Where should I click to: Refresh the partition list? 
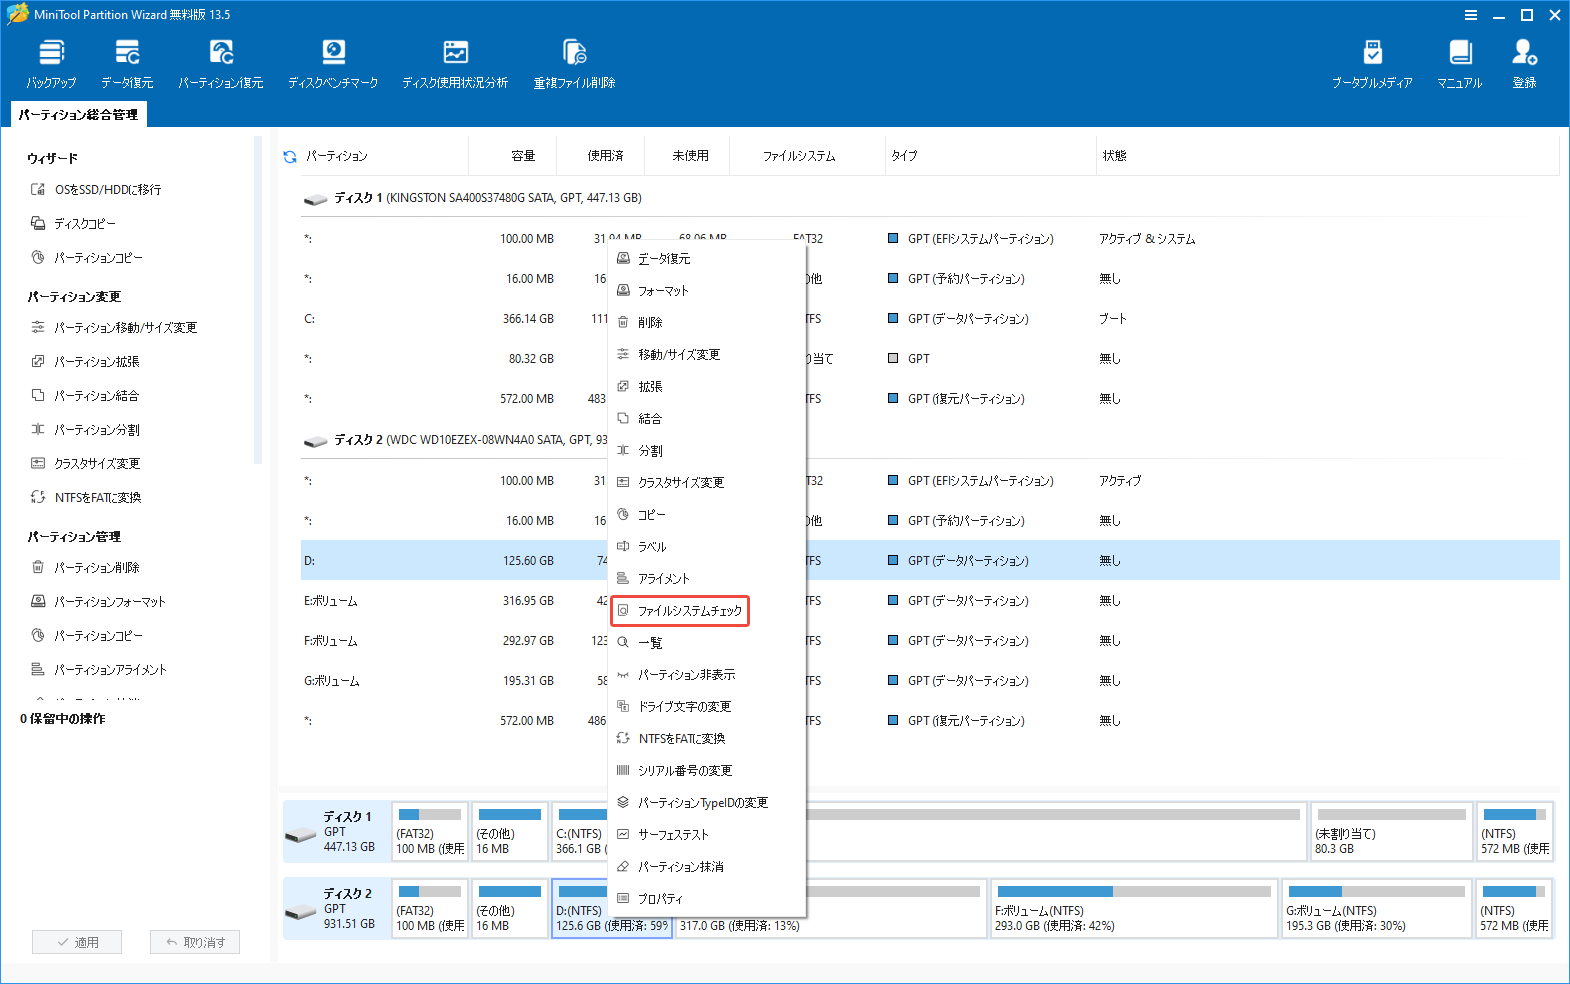290,156
